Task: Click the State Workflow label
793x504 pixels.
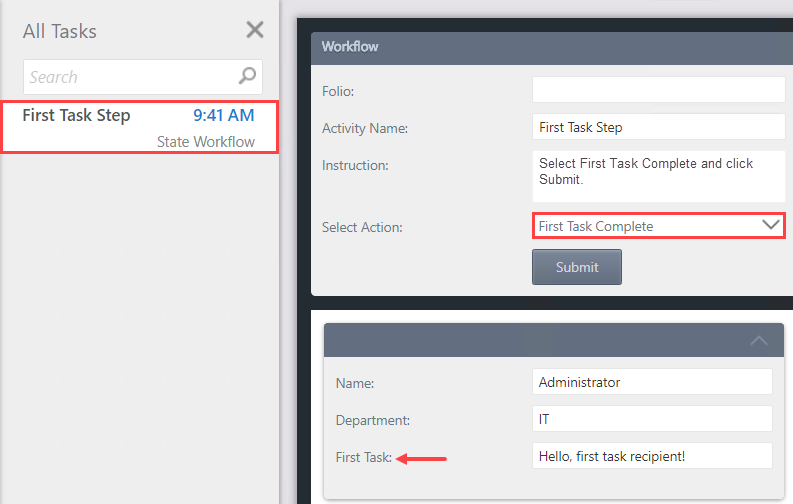Action: click(x=205, y=142)
